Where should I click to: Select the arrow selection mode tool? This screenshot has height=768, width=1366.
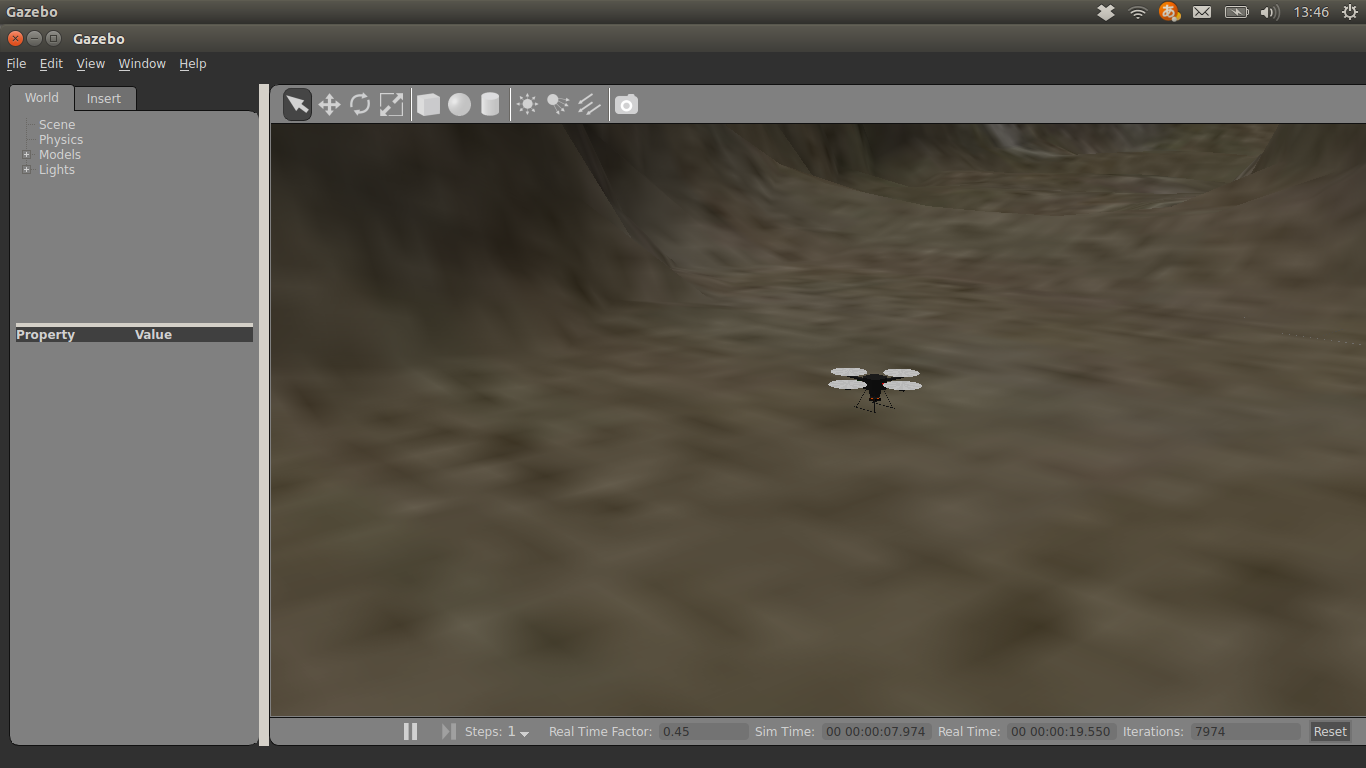(x=297, y=104)
